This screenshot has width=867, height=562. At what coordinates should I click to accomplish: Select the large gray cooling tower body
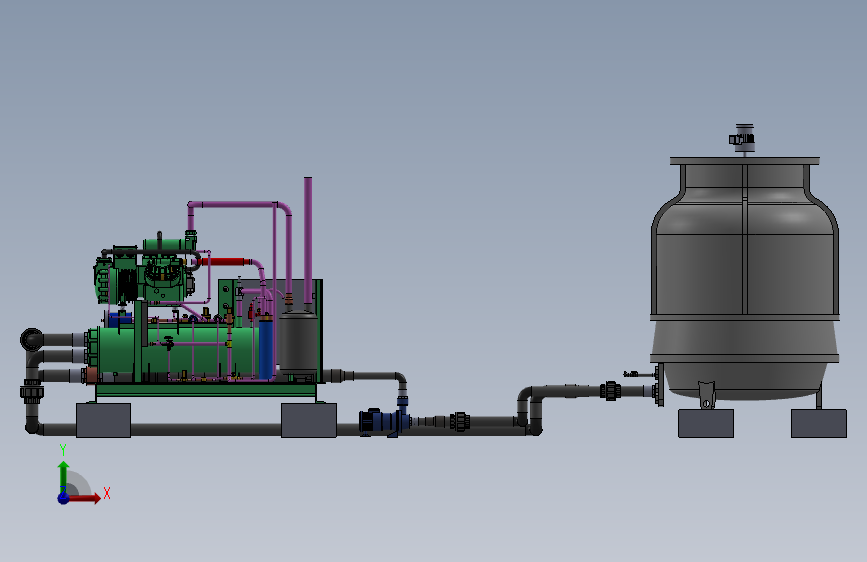pos(745,277)
